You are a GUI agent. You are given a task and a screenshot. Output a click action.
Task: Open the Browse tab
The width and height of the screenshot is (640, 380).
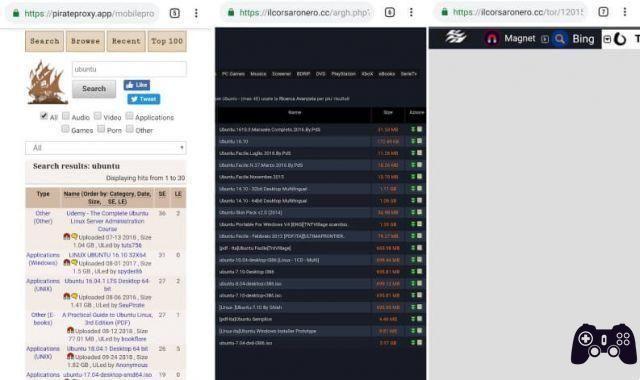coord(85,41)
